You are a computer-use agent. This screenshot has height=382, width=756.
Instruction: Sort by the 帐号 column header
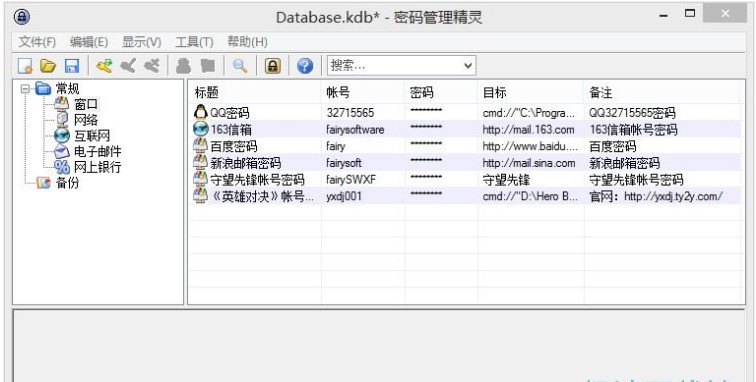pos(363,92)
